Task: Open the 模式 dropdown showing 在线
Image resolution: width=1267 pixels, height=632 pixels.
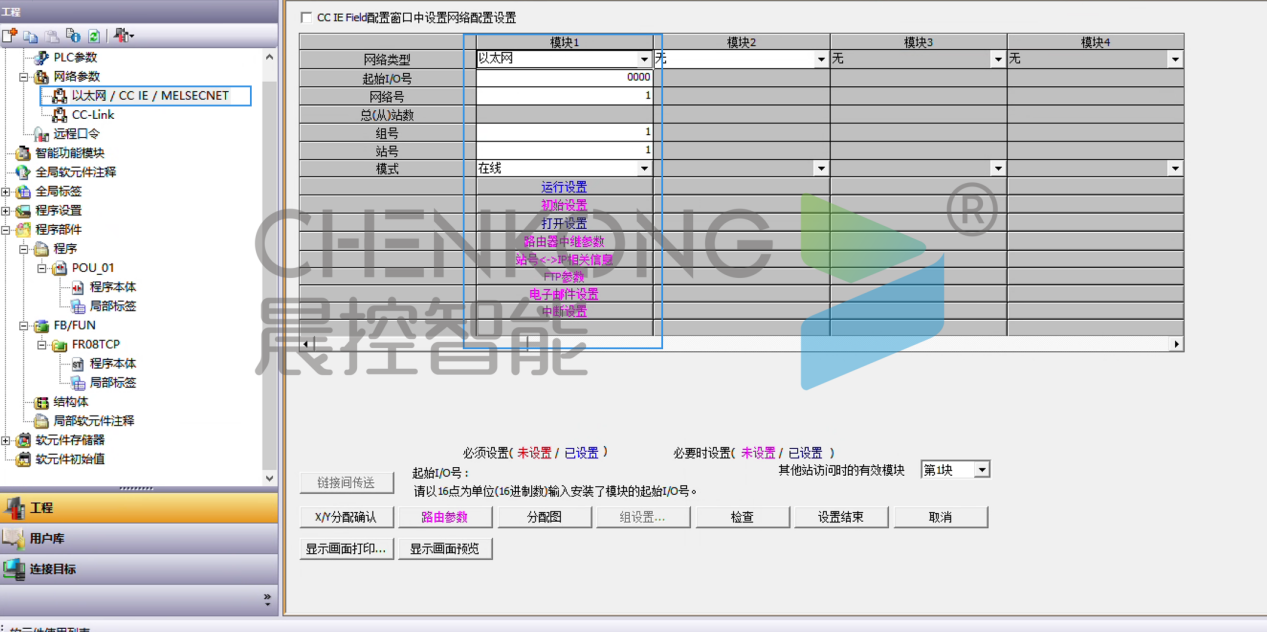Action: point(644,169)
